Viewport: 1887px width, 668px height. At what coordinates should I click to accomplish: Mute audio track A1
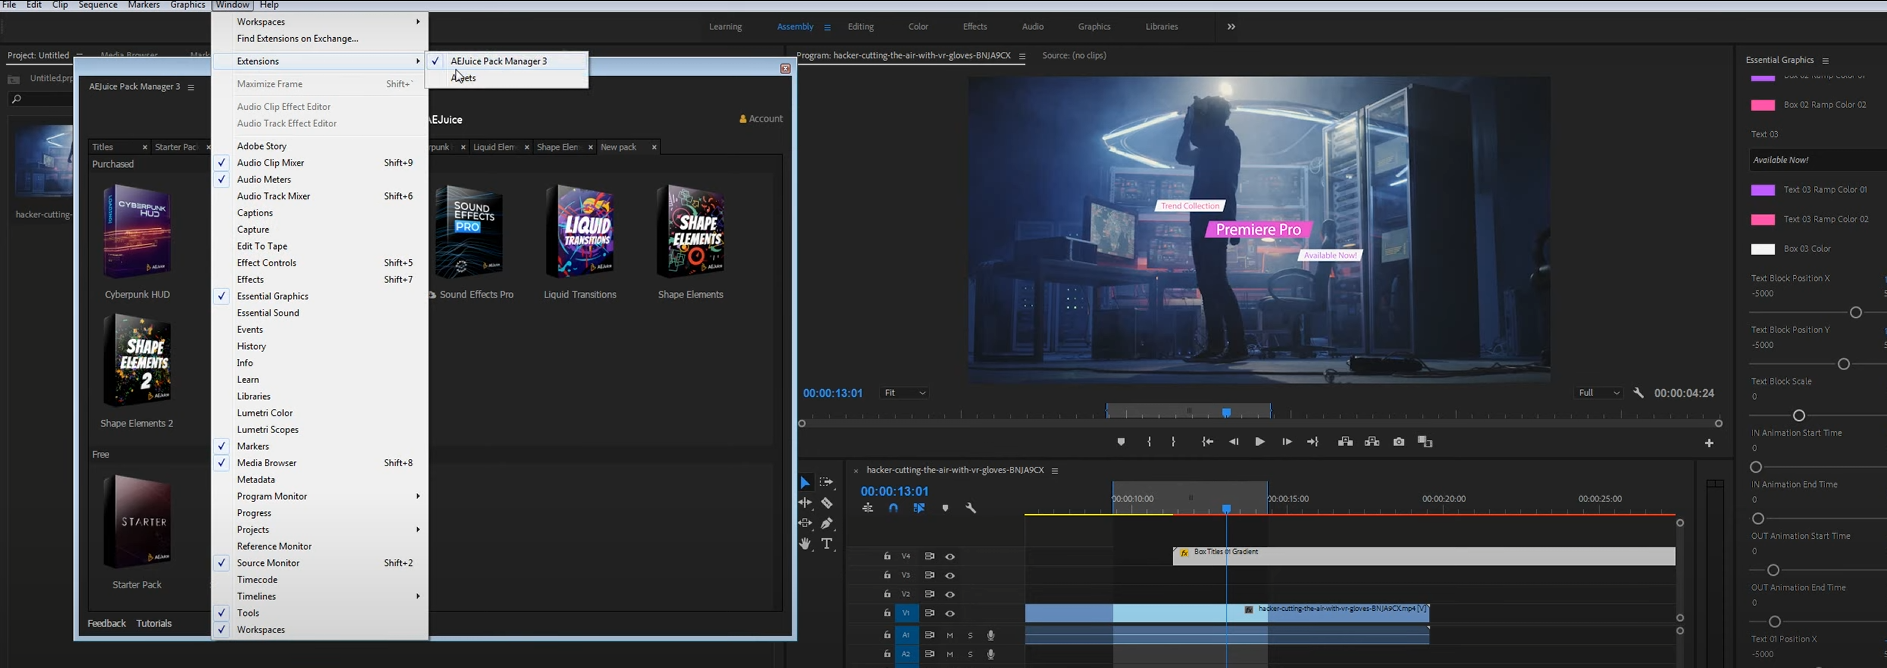pos(950,635)
